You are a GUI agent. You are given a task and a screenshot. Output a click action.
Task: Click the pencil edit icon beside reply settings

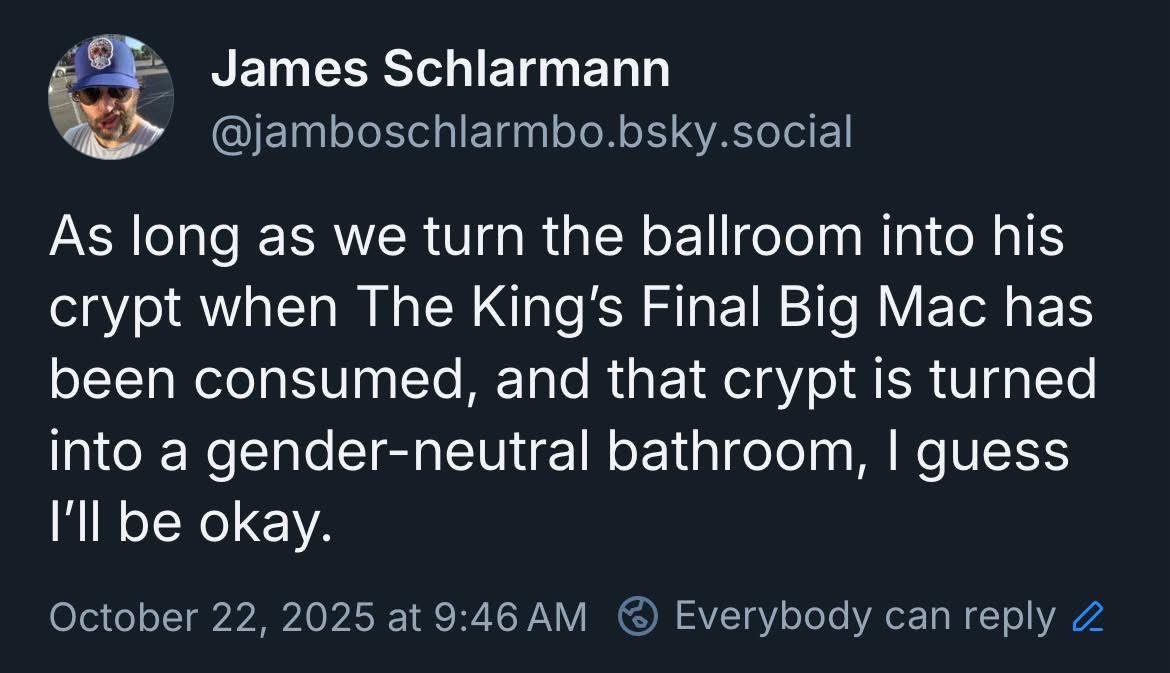[x=1083, y=617]
